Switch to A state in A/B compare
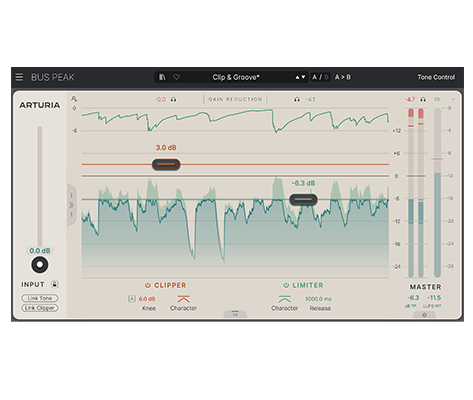The height and width of the screenshot is (400, 473). click(314, 77)
